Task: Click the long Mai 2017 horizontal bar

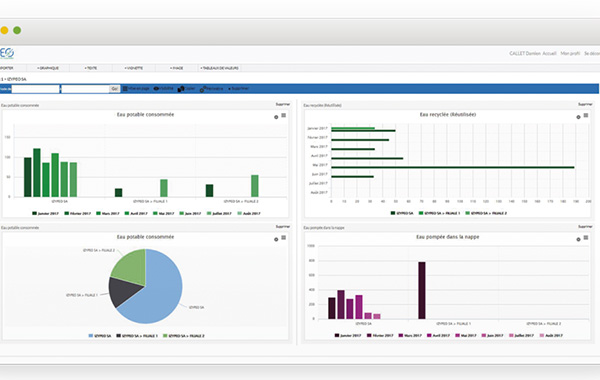Action: tap(453, 167)
